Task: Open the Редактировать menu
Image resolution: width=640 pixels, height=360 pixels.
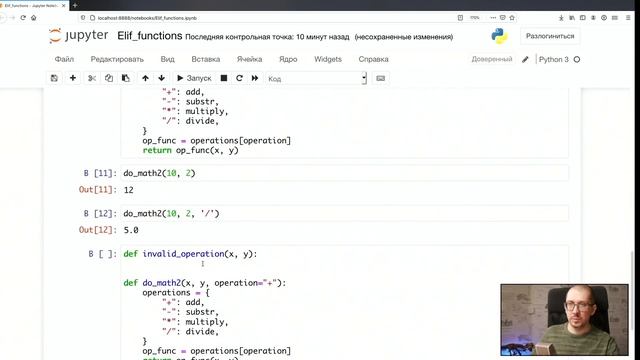Action: [x=117, y=59]
